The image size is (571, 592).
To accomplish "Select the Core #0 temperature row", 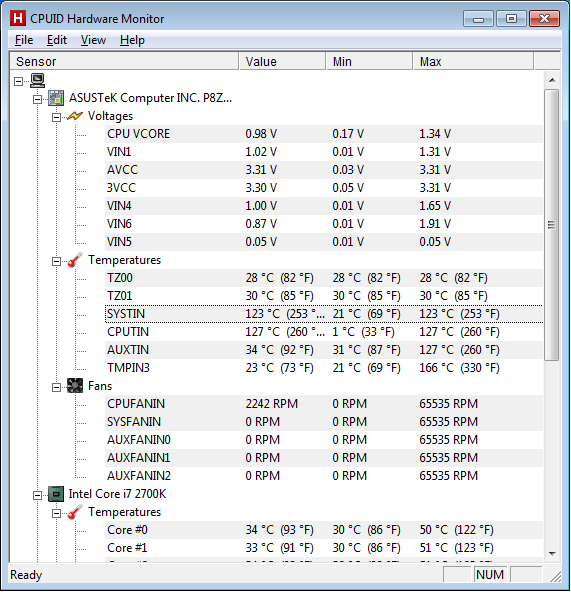I will (324, 530).
